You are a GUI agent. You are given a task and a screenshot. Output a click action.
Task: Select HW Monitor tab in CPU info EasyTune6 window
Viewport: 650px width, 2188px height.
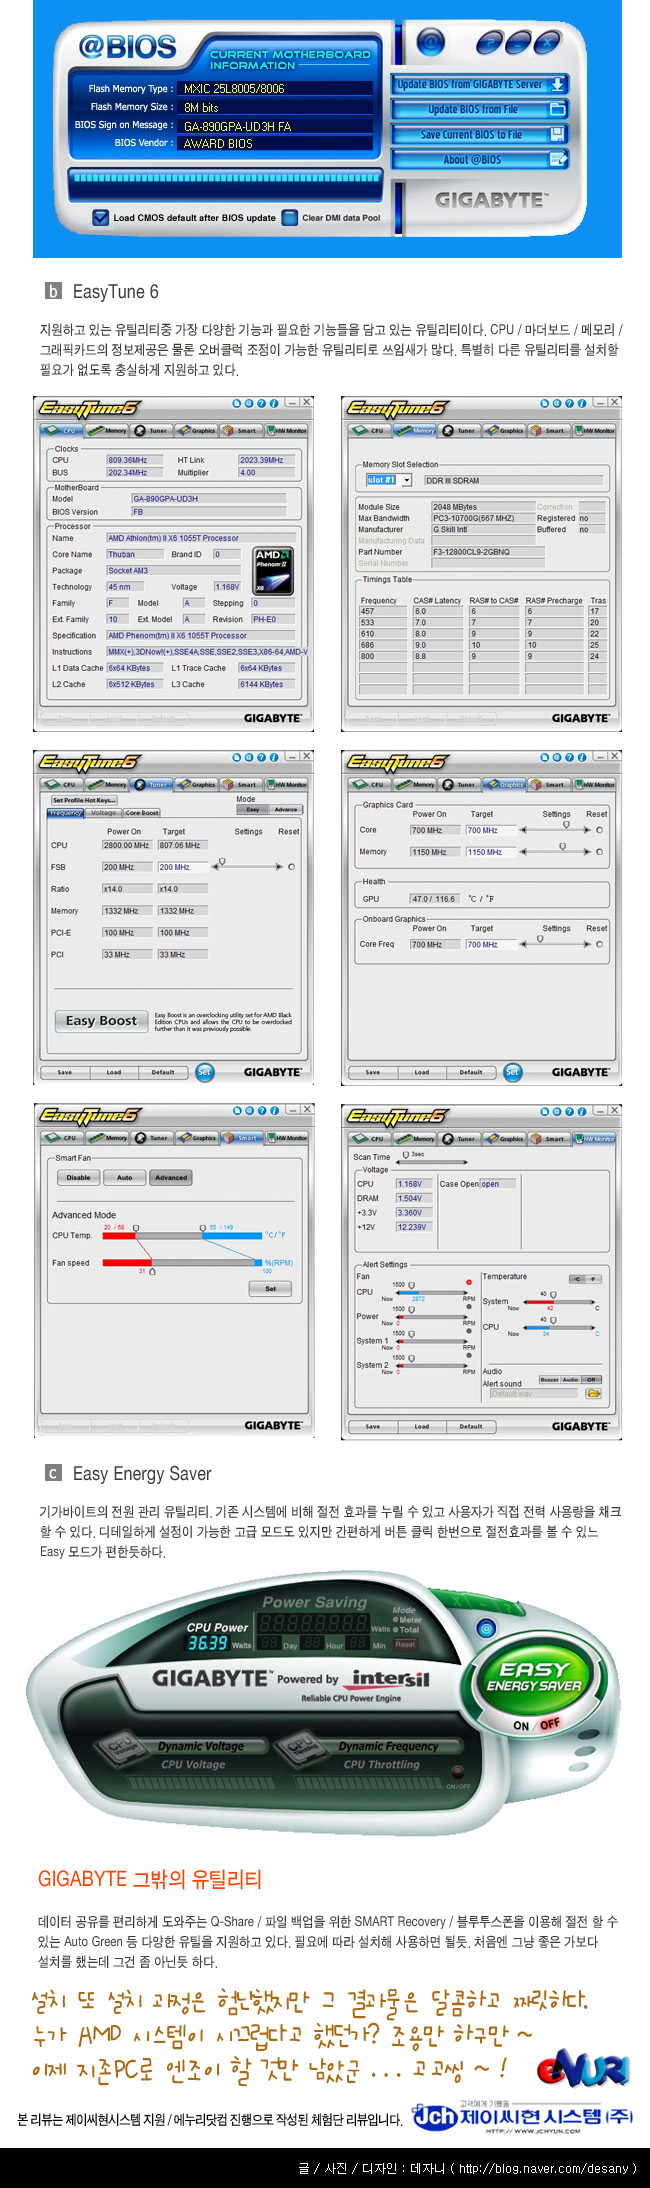(x=286, y=431)
